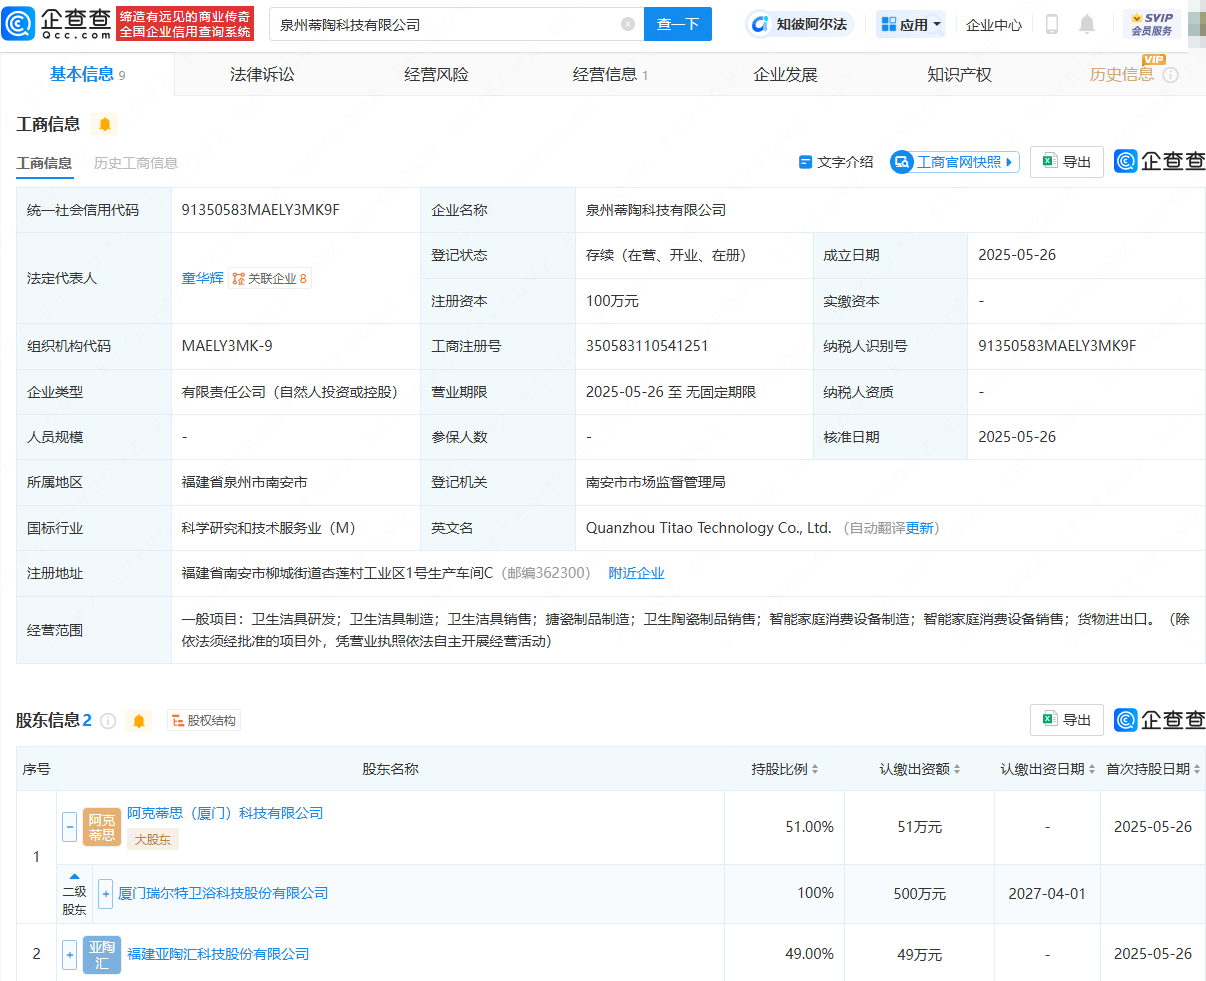The height and width of the screenshot is (981, 1206).
Task: Click the 查一下 search button
Action: [x=677, y=24]
